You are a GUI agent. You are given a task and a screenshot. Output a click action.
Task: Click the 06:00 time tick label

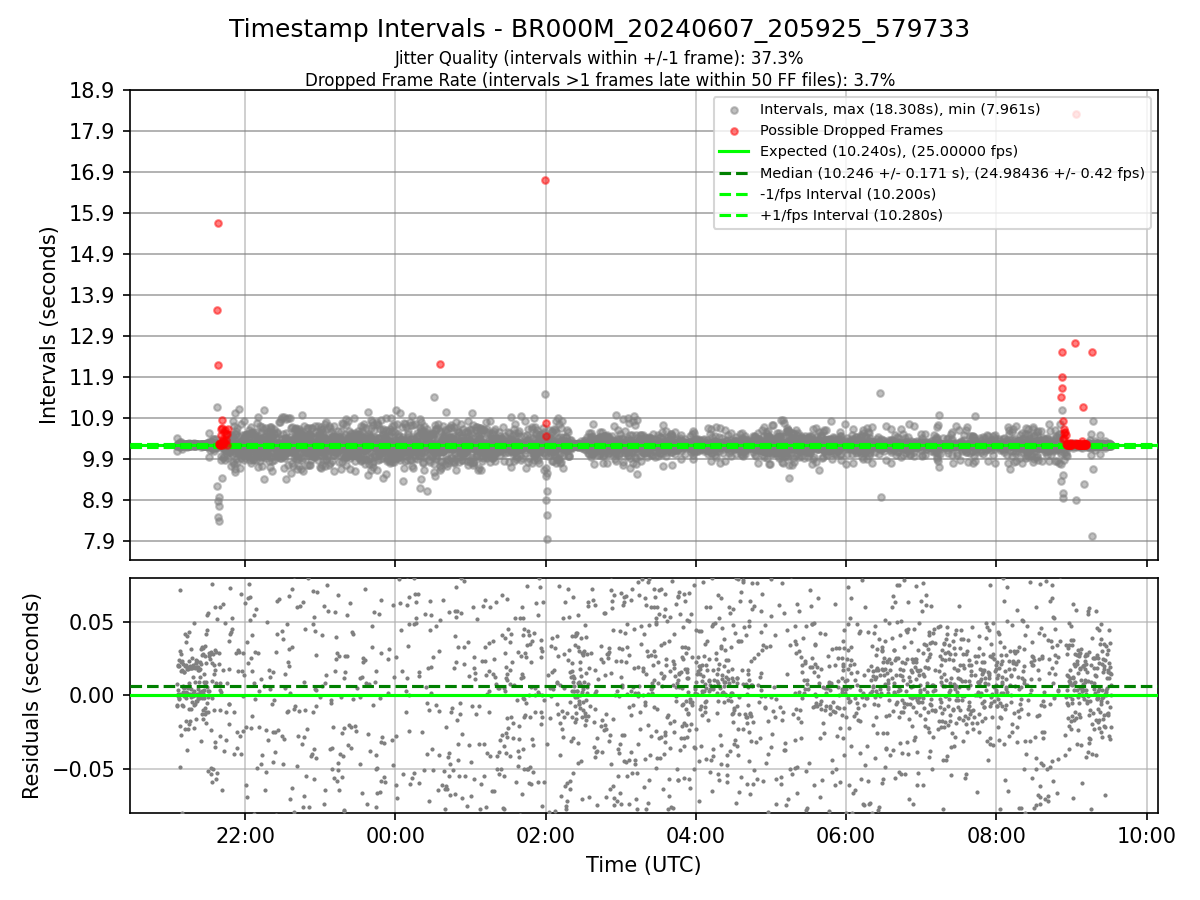846,834
